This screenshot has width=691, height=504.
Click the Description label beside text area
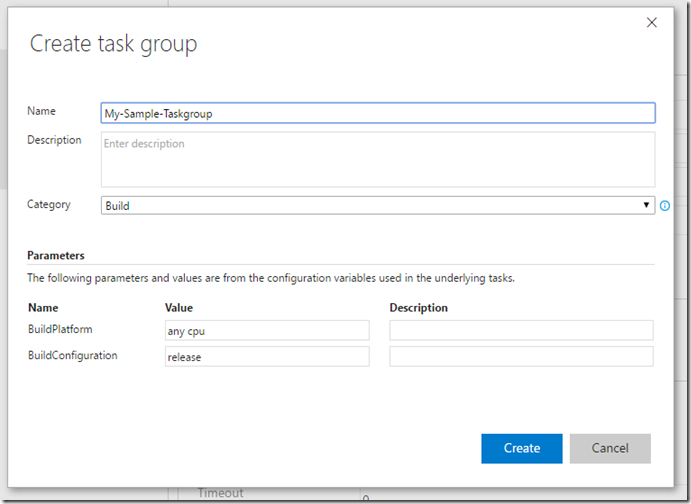(54, 140)
